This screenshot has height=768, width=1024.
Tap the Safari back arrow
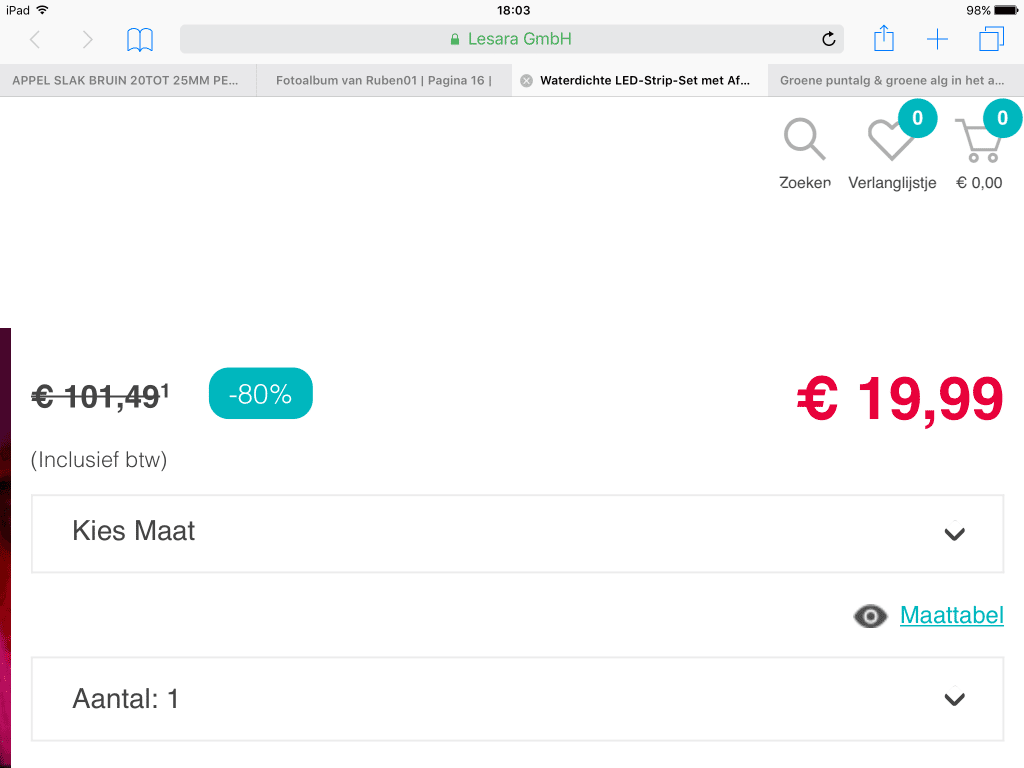pos(36,40)
